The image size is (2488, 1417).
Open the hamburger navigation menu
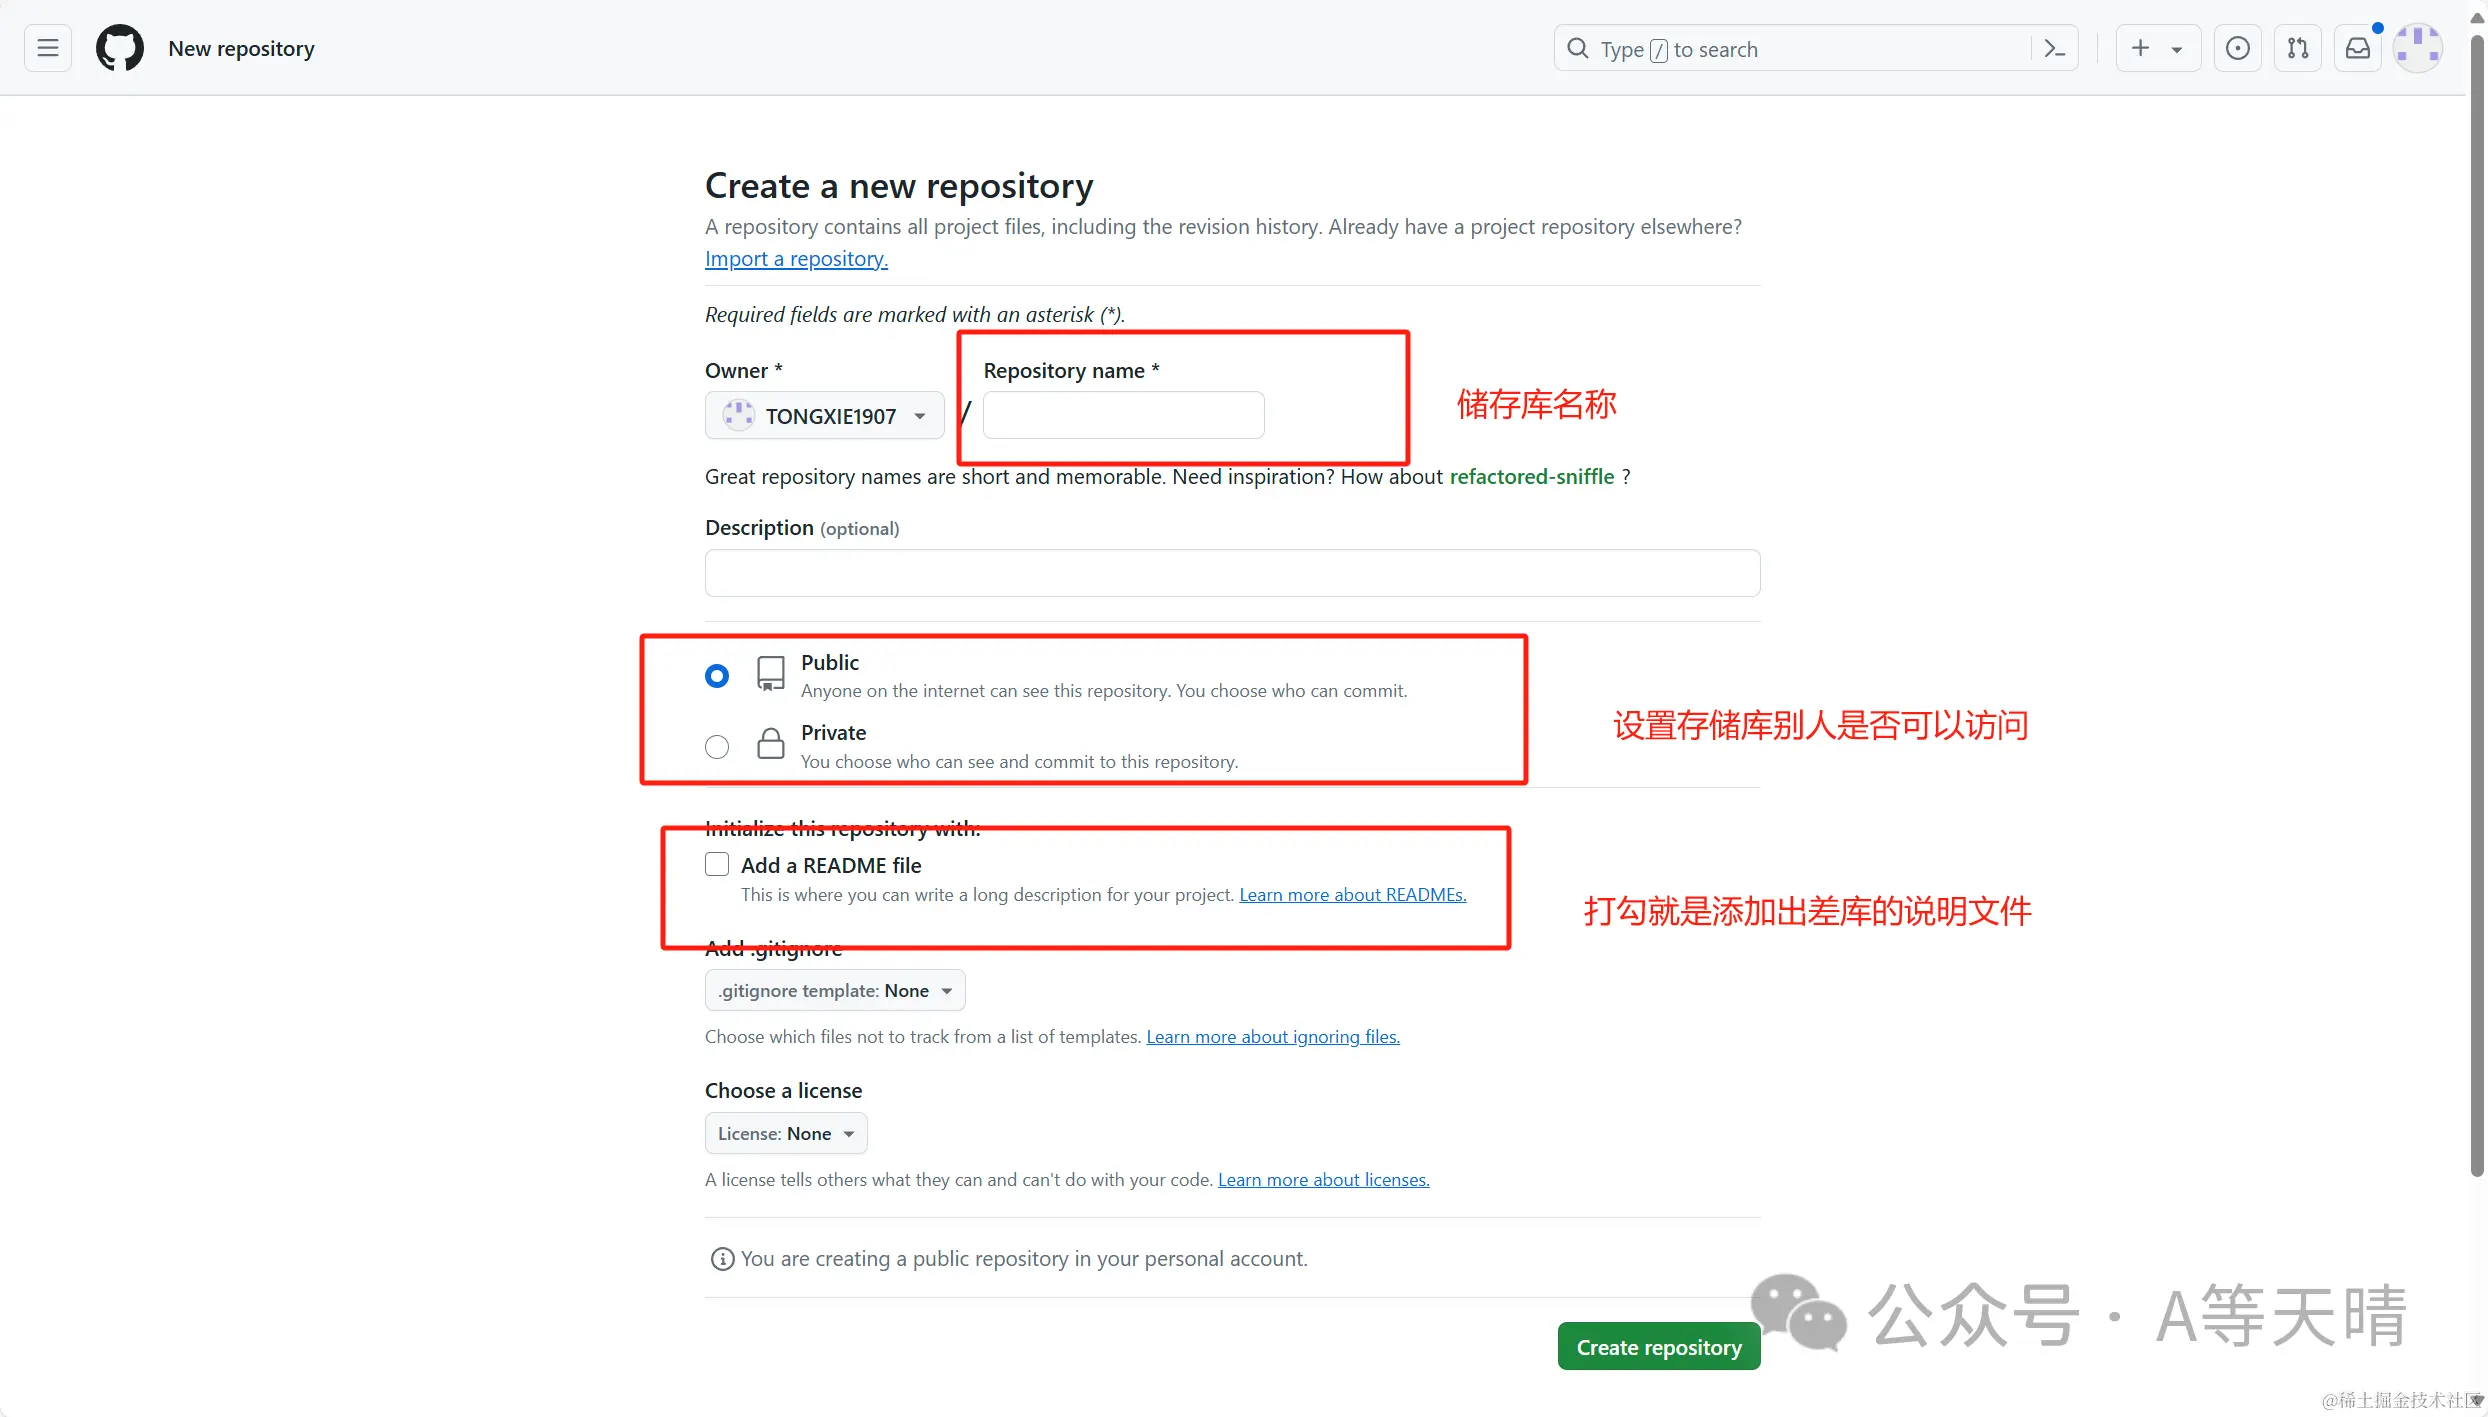(x=47, y=48)
